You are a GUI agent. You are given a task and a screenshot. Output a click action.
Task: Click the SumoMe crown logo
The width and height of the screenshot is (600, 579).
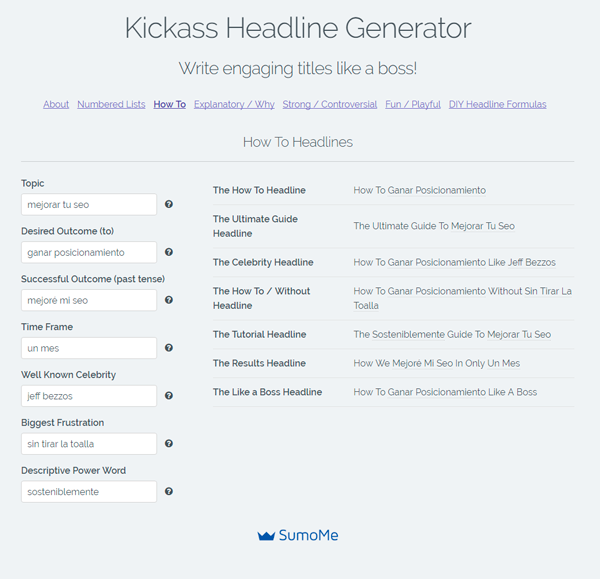point(266,535)
